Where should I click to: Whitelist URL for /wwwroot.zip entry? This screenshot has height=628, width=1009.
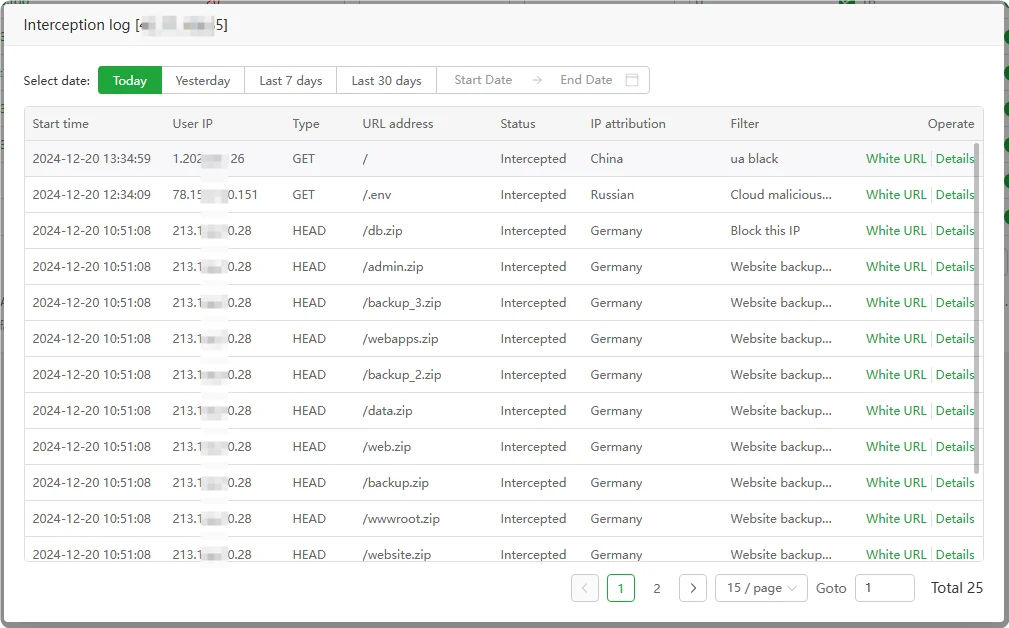[895, 519]
